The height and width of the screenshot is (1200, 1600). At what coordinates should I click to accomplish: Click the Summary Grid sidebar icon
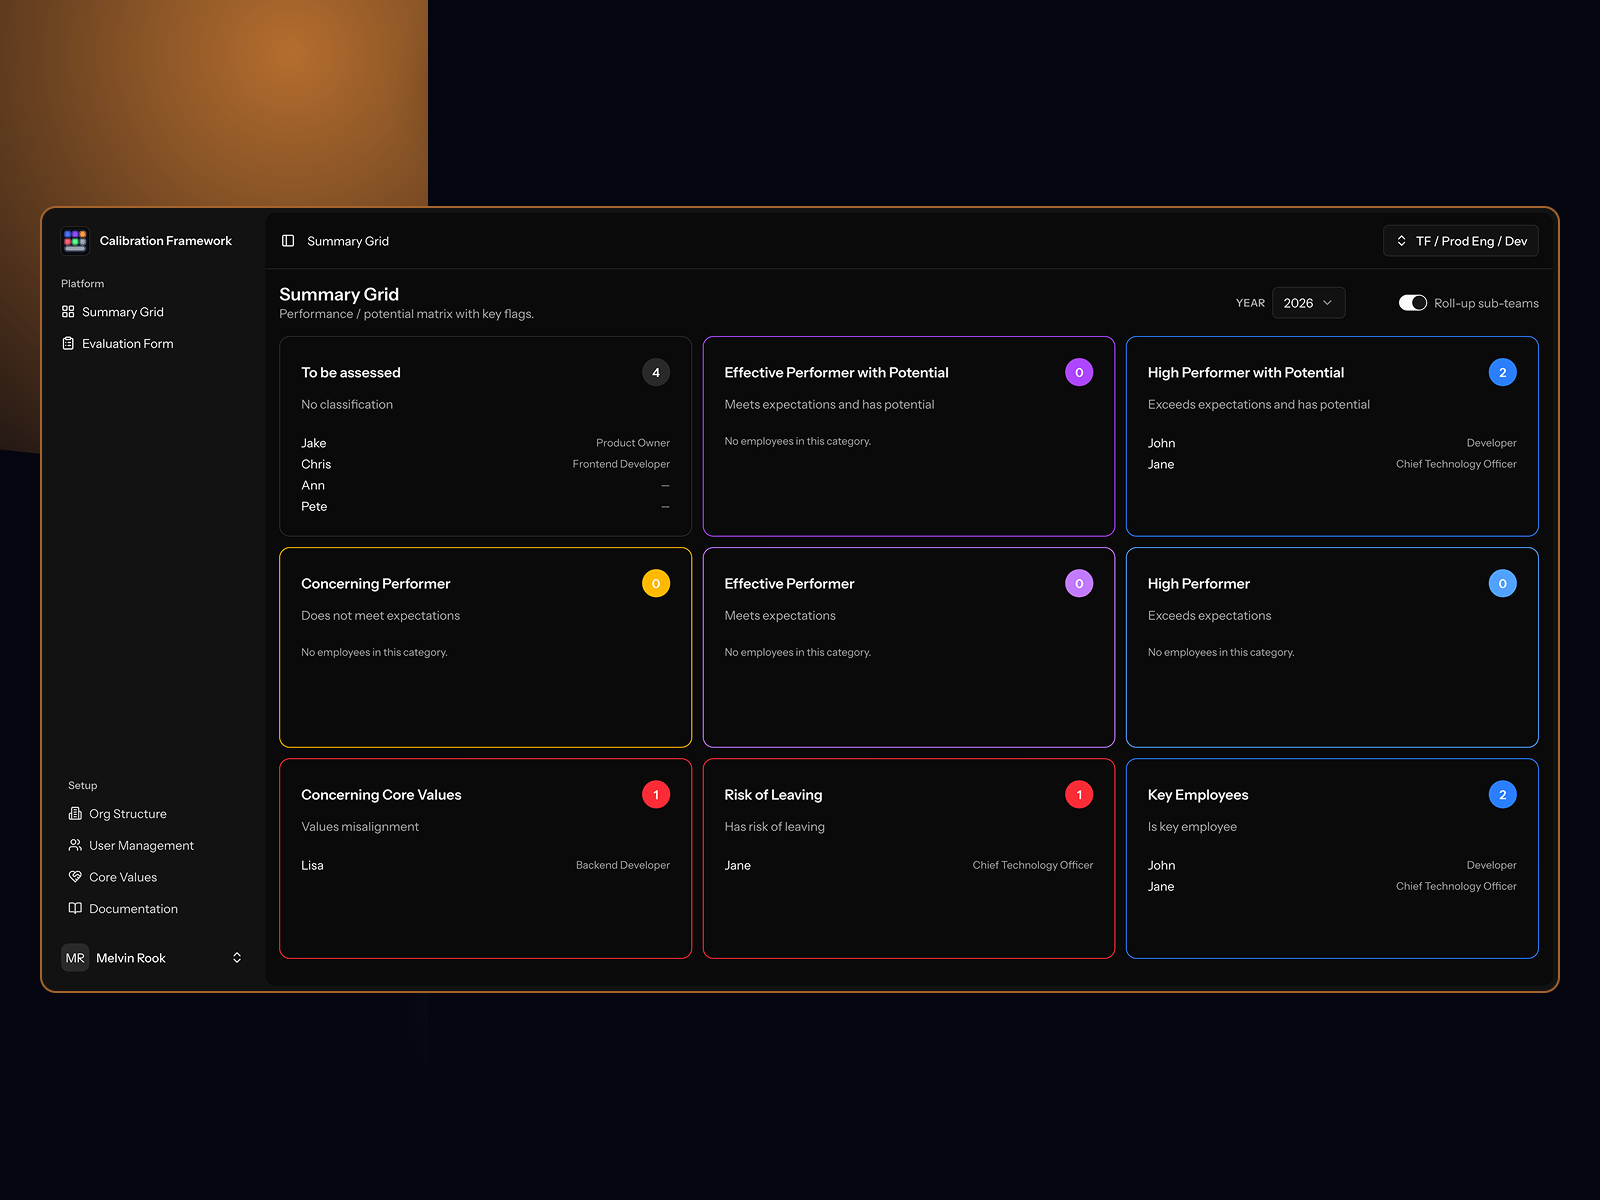pyautogui.click(x=68, y=312)
